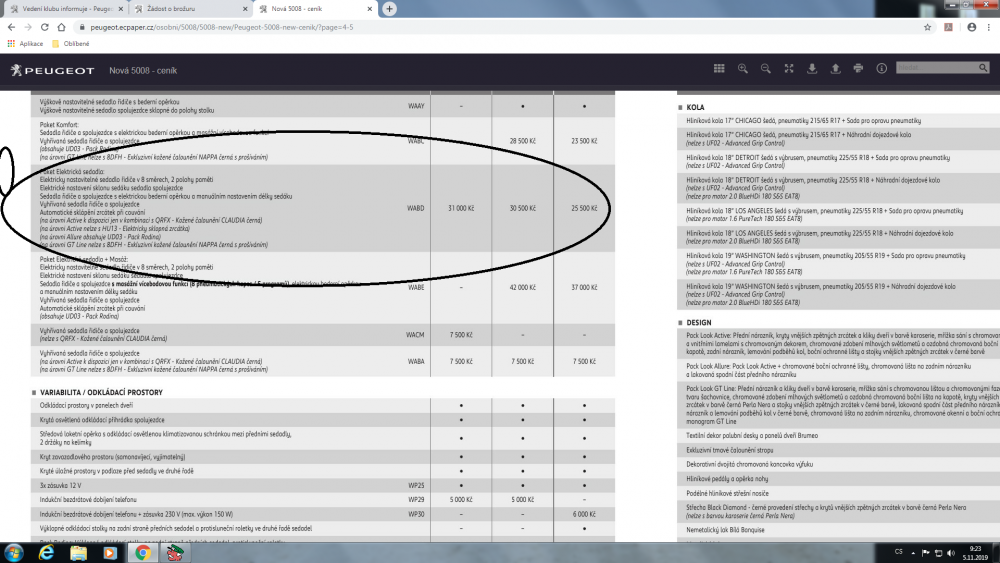The height and width of the screenshot is (563, 1000).
Task: Click the WABD option code
Action: (416, 208)
